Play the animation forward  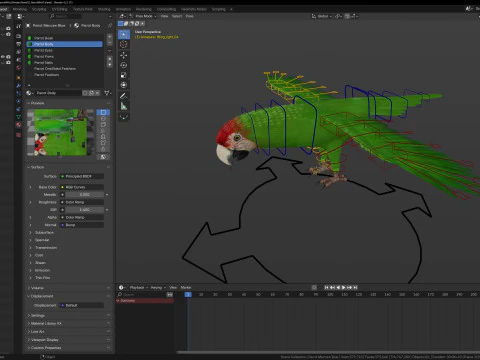point(344,287)
